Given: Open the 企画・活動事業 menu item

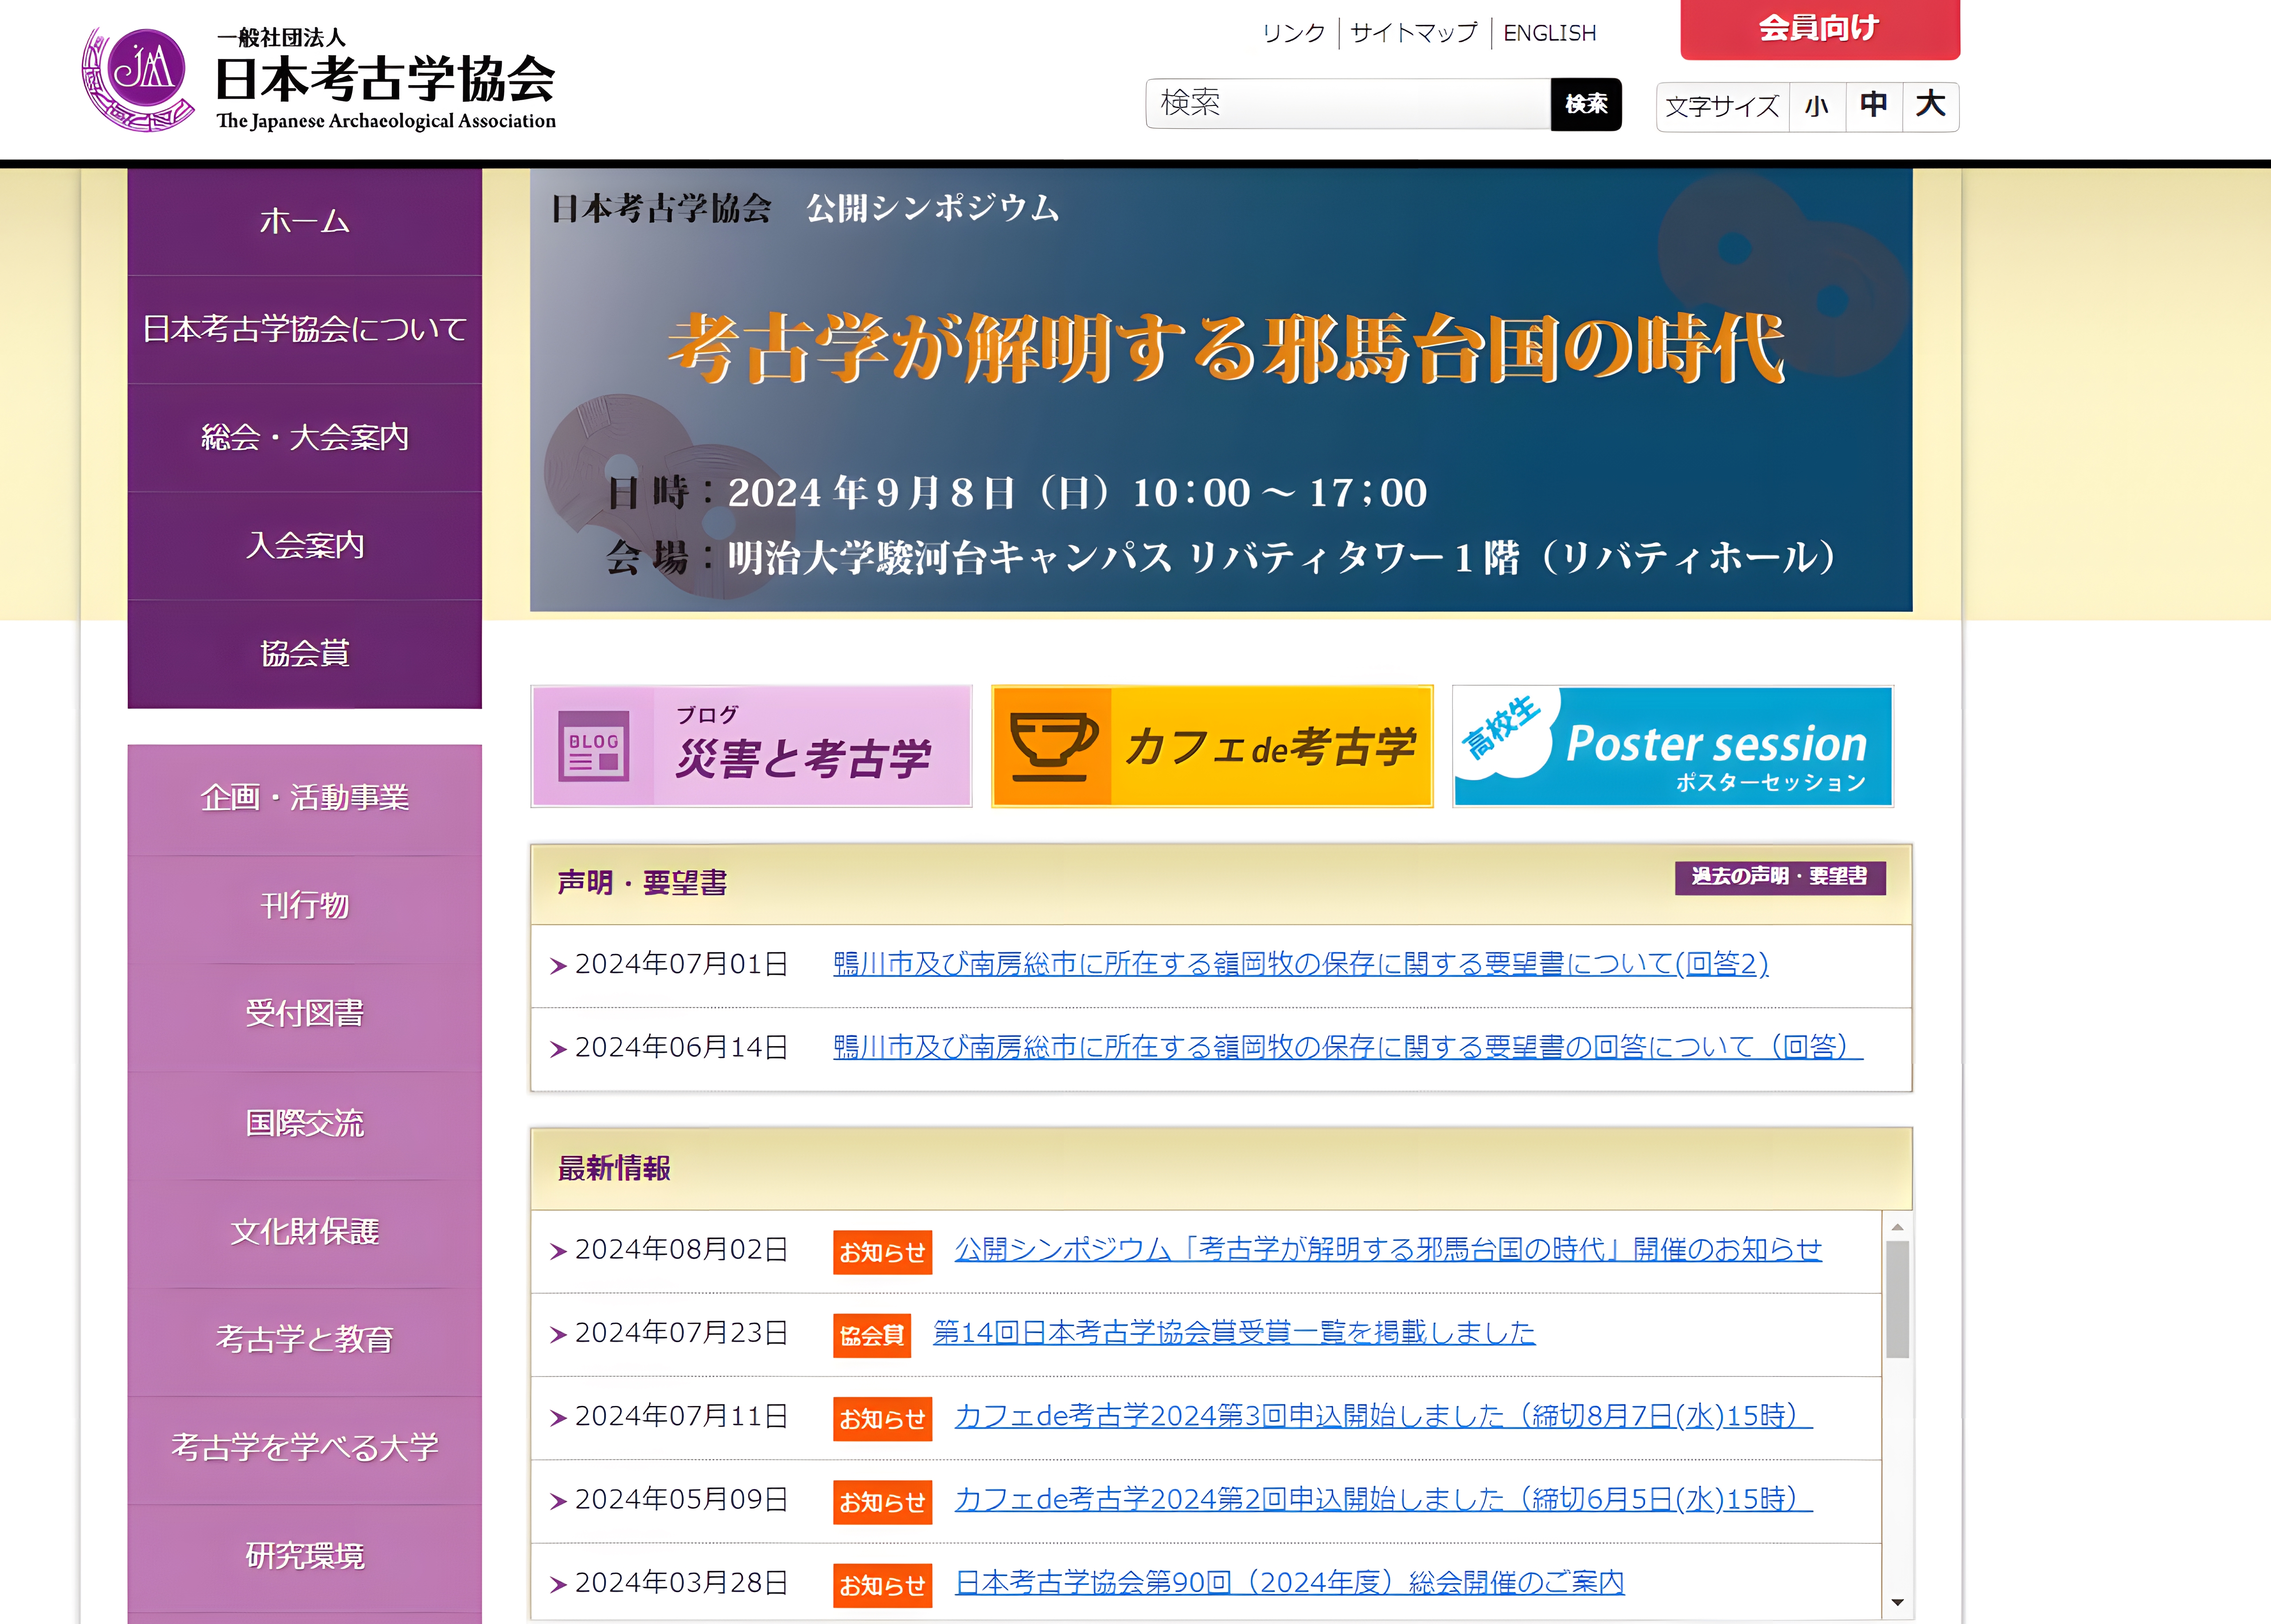Looking at the screenshot, I should pos(305,798).
